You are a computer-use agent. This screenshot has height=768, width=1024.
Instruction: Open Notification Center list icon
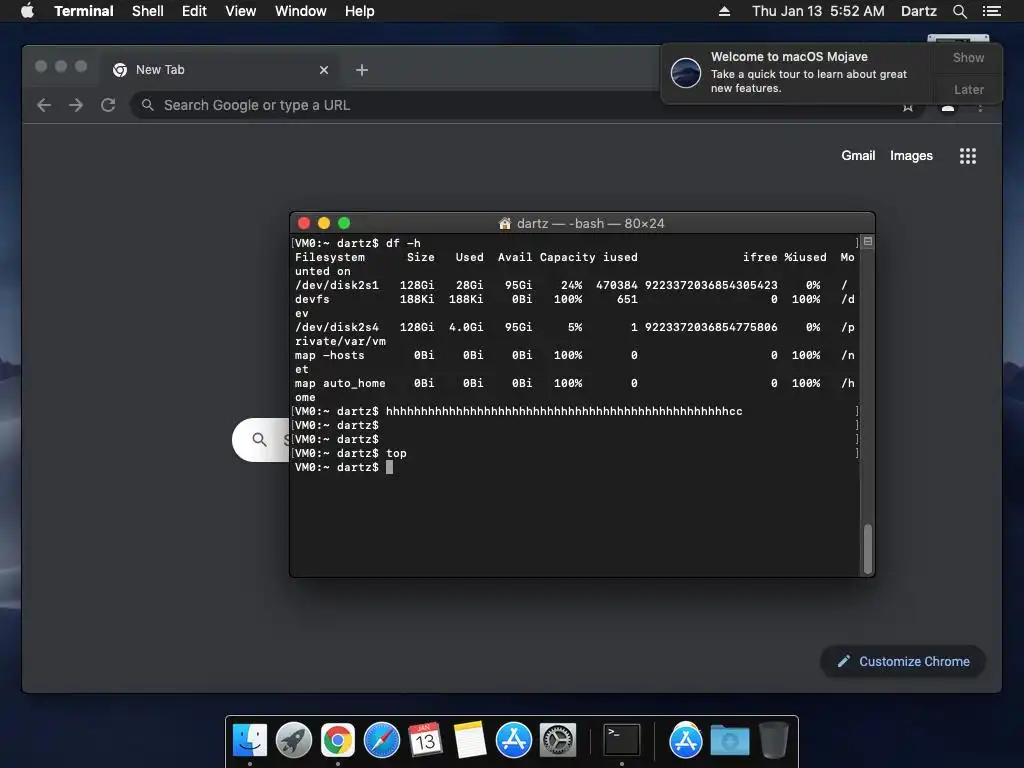click(992, 11)
